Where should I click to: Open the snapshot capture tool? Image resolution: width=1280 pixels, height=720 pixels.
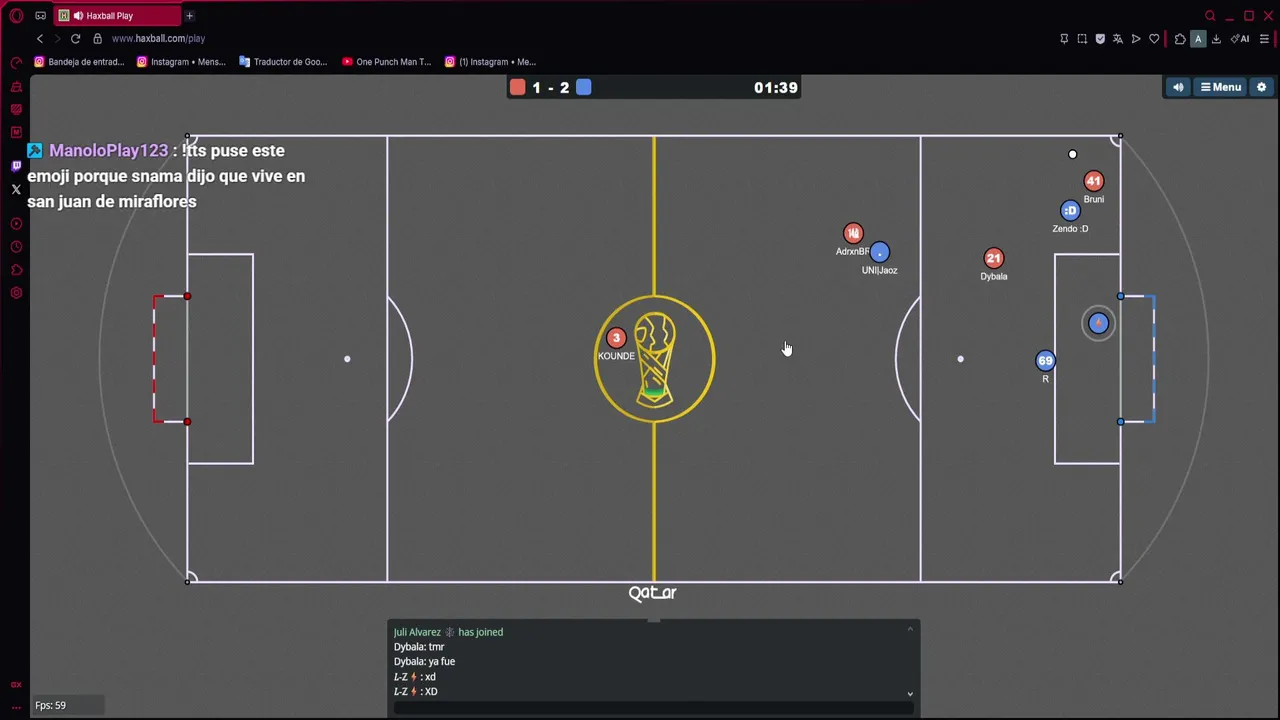point(1082,39)
